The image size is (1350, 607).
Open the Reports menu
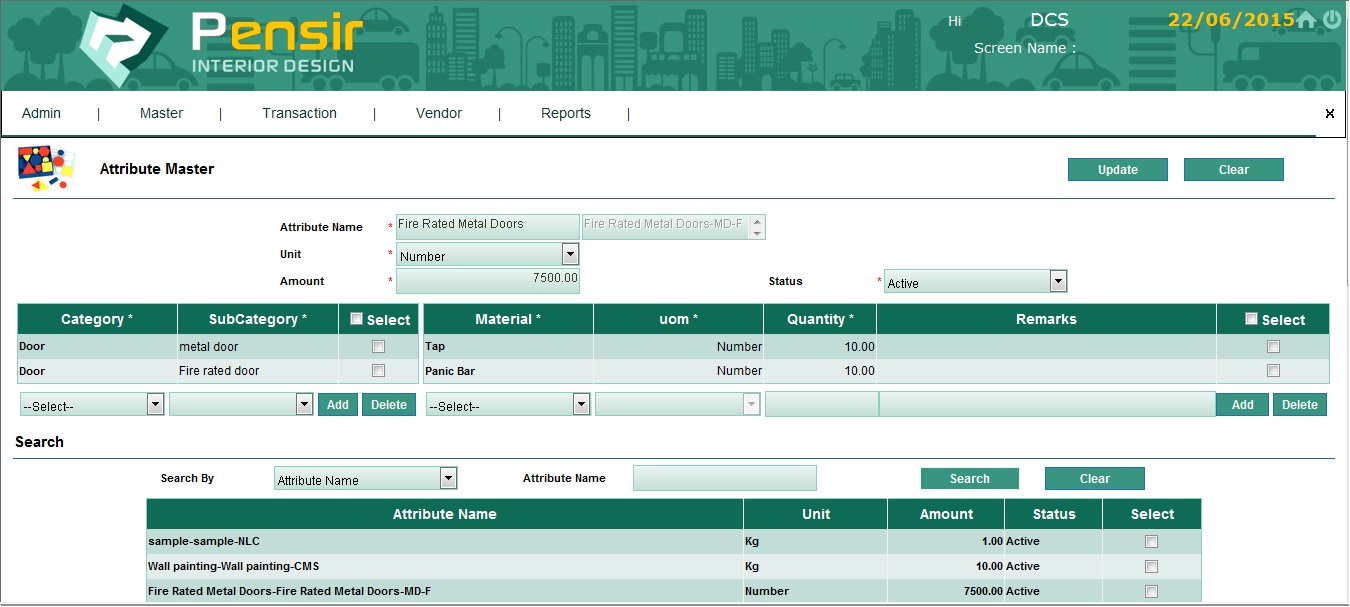[x=565, y=114]
